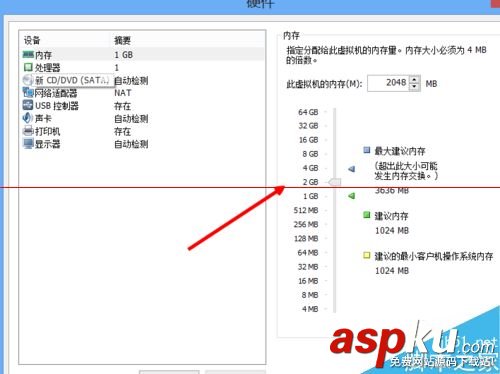Select the USB 控制器 icon
Image resolution: width=500 pixels, height=374 pixels.
pyautogui.click(x=28, y=105)
